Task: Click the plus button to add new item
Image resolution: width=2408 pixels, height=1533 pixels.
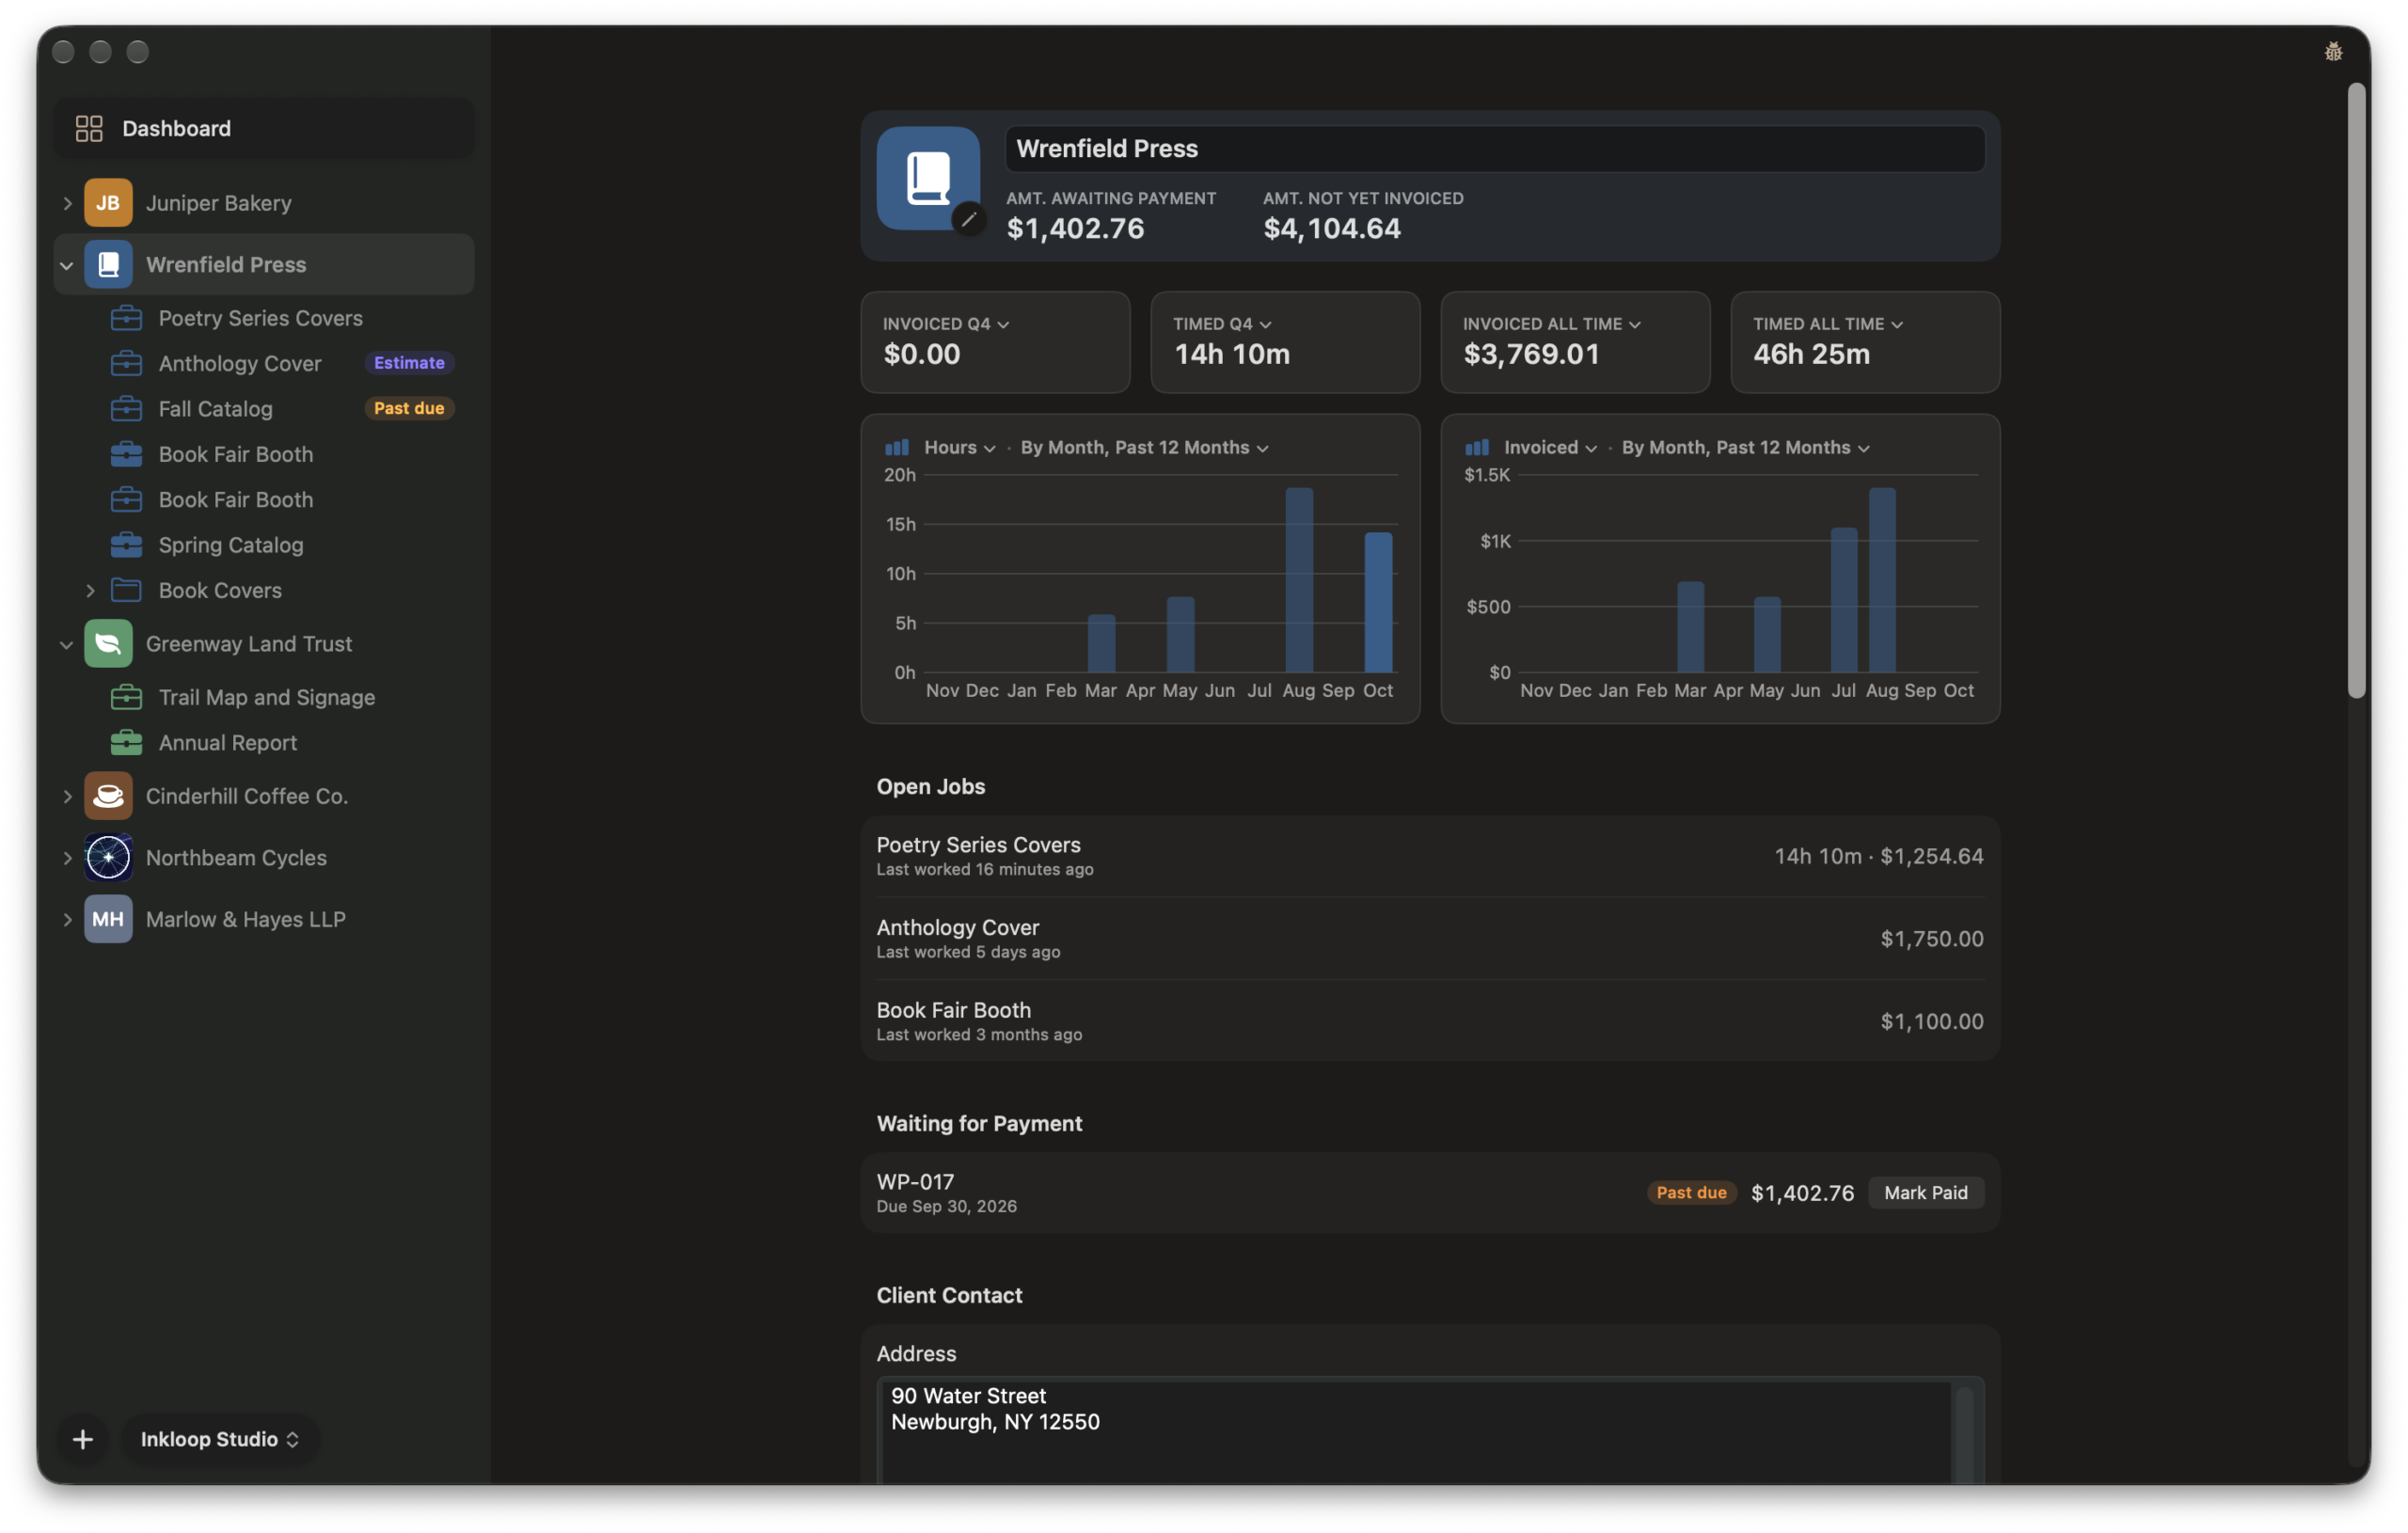Action: (83, 1439)
